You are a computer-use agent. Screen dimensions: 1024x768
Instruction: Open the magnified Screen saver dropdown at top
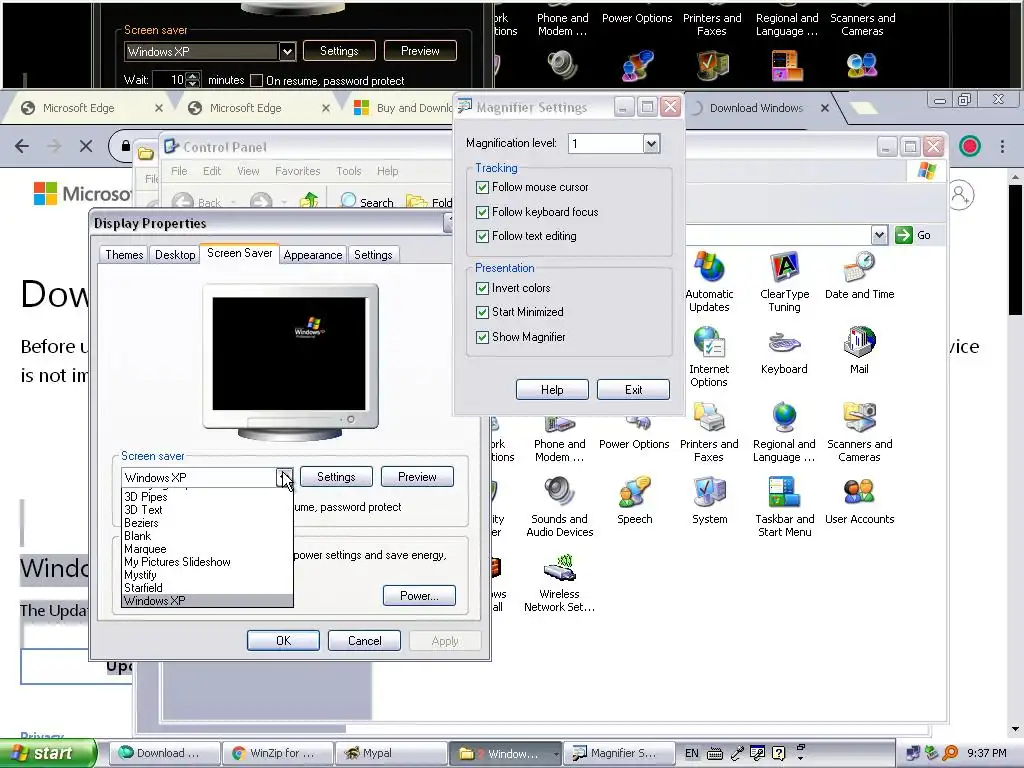[287, 51]
